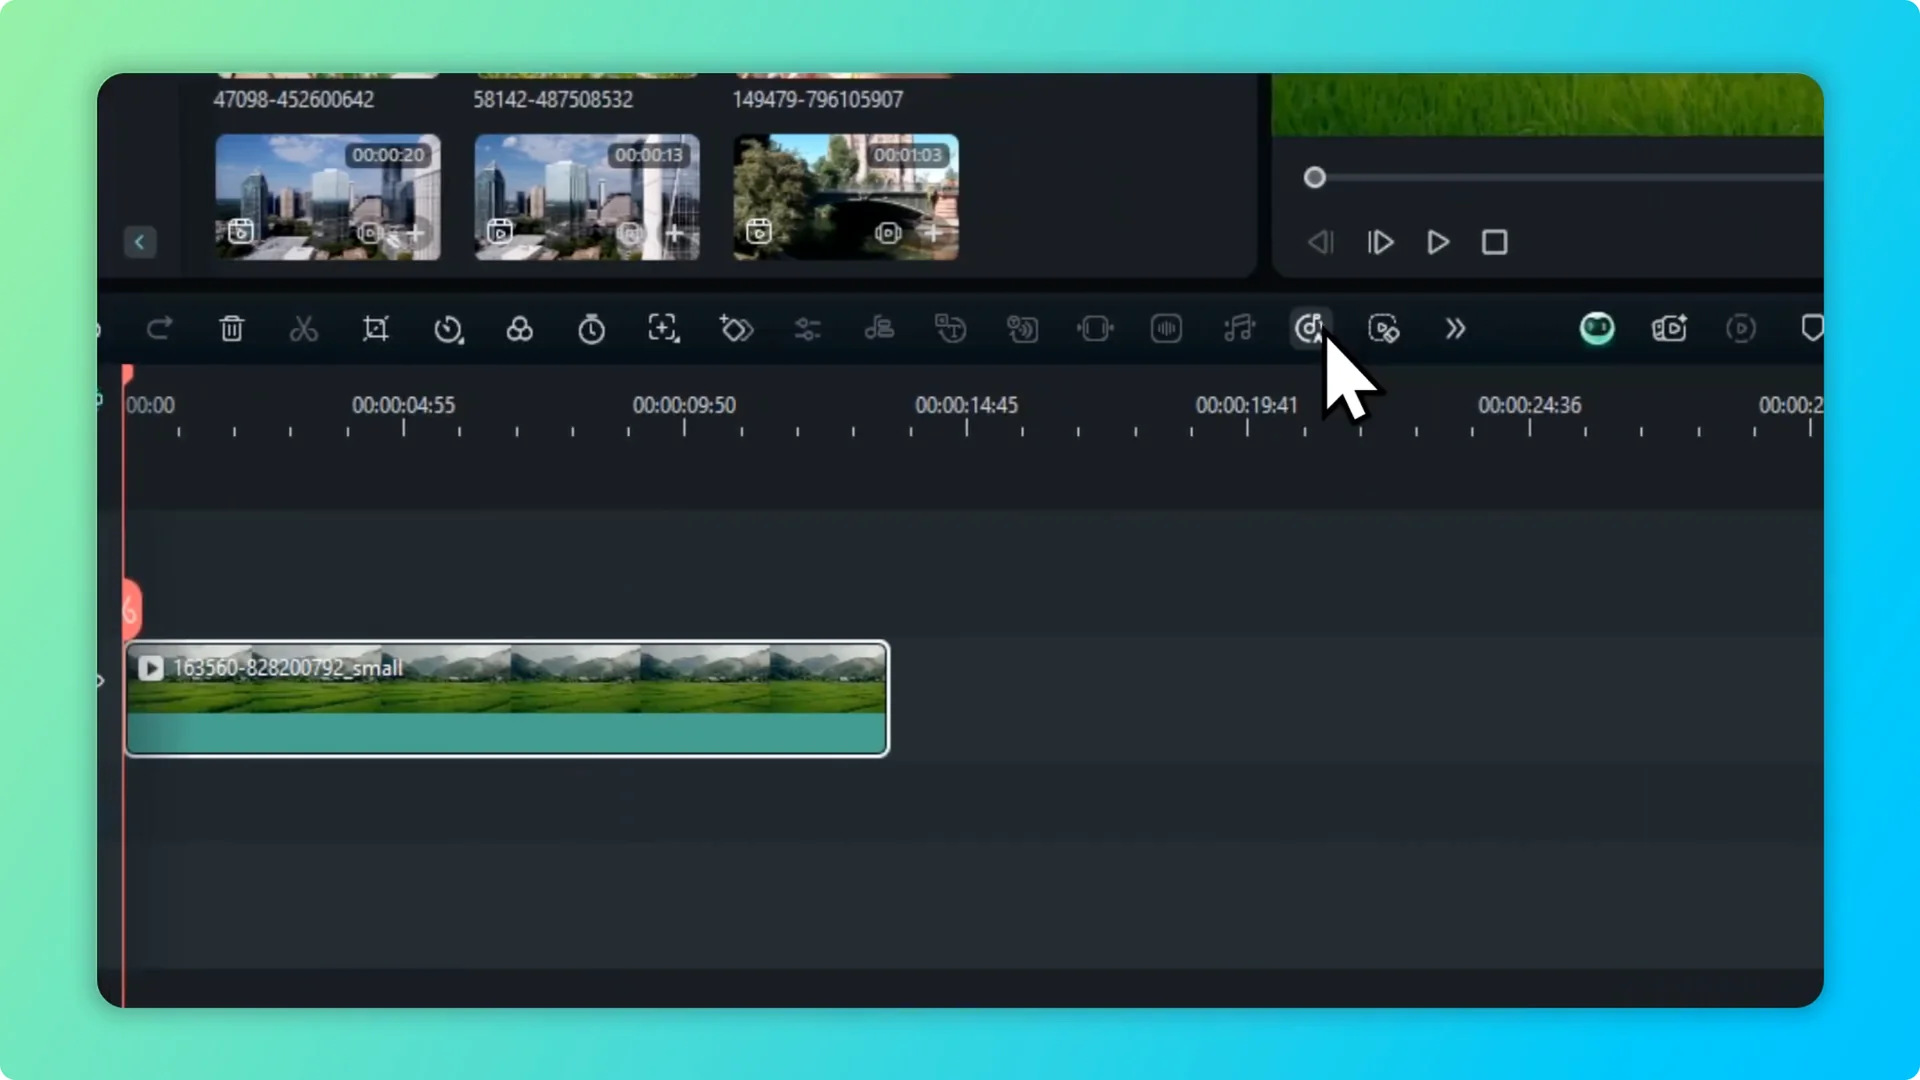This screenshot has height=1080, width=1920.
Task: Add the 00:00:20 clip with plus icon
Action: tap(415, 233)
